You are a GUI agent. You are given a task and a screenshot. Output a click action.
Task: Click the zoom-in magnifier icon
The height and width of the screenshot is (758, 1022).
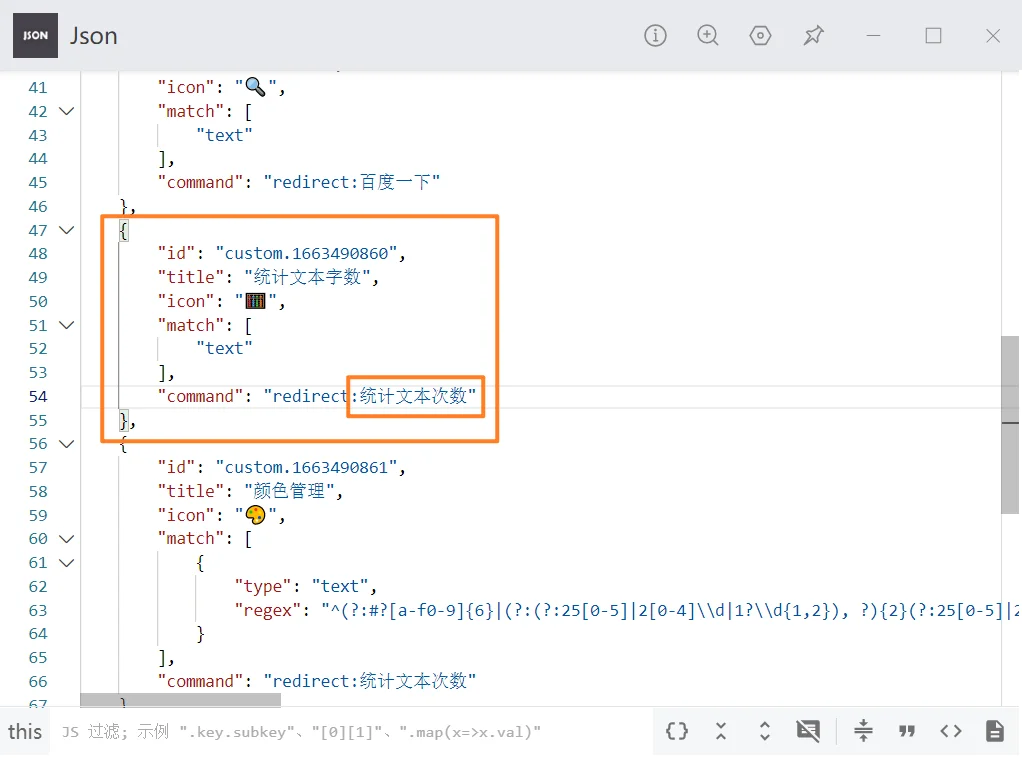pyautogui.click(x=708, y=36)
